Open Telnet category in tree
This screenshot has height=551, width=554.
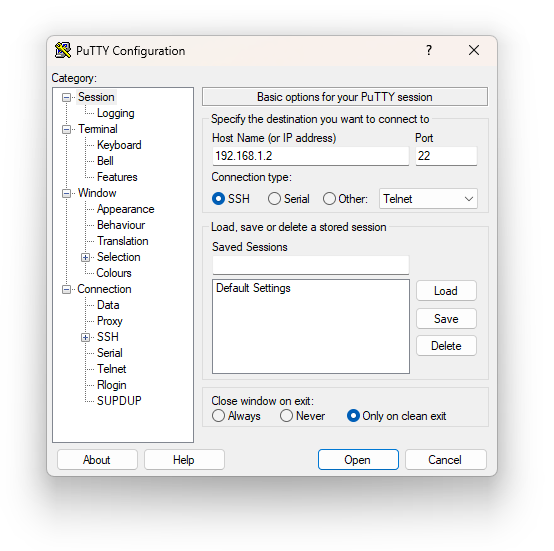[x=112, y=369]
